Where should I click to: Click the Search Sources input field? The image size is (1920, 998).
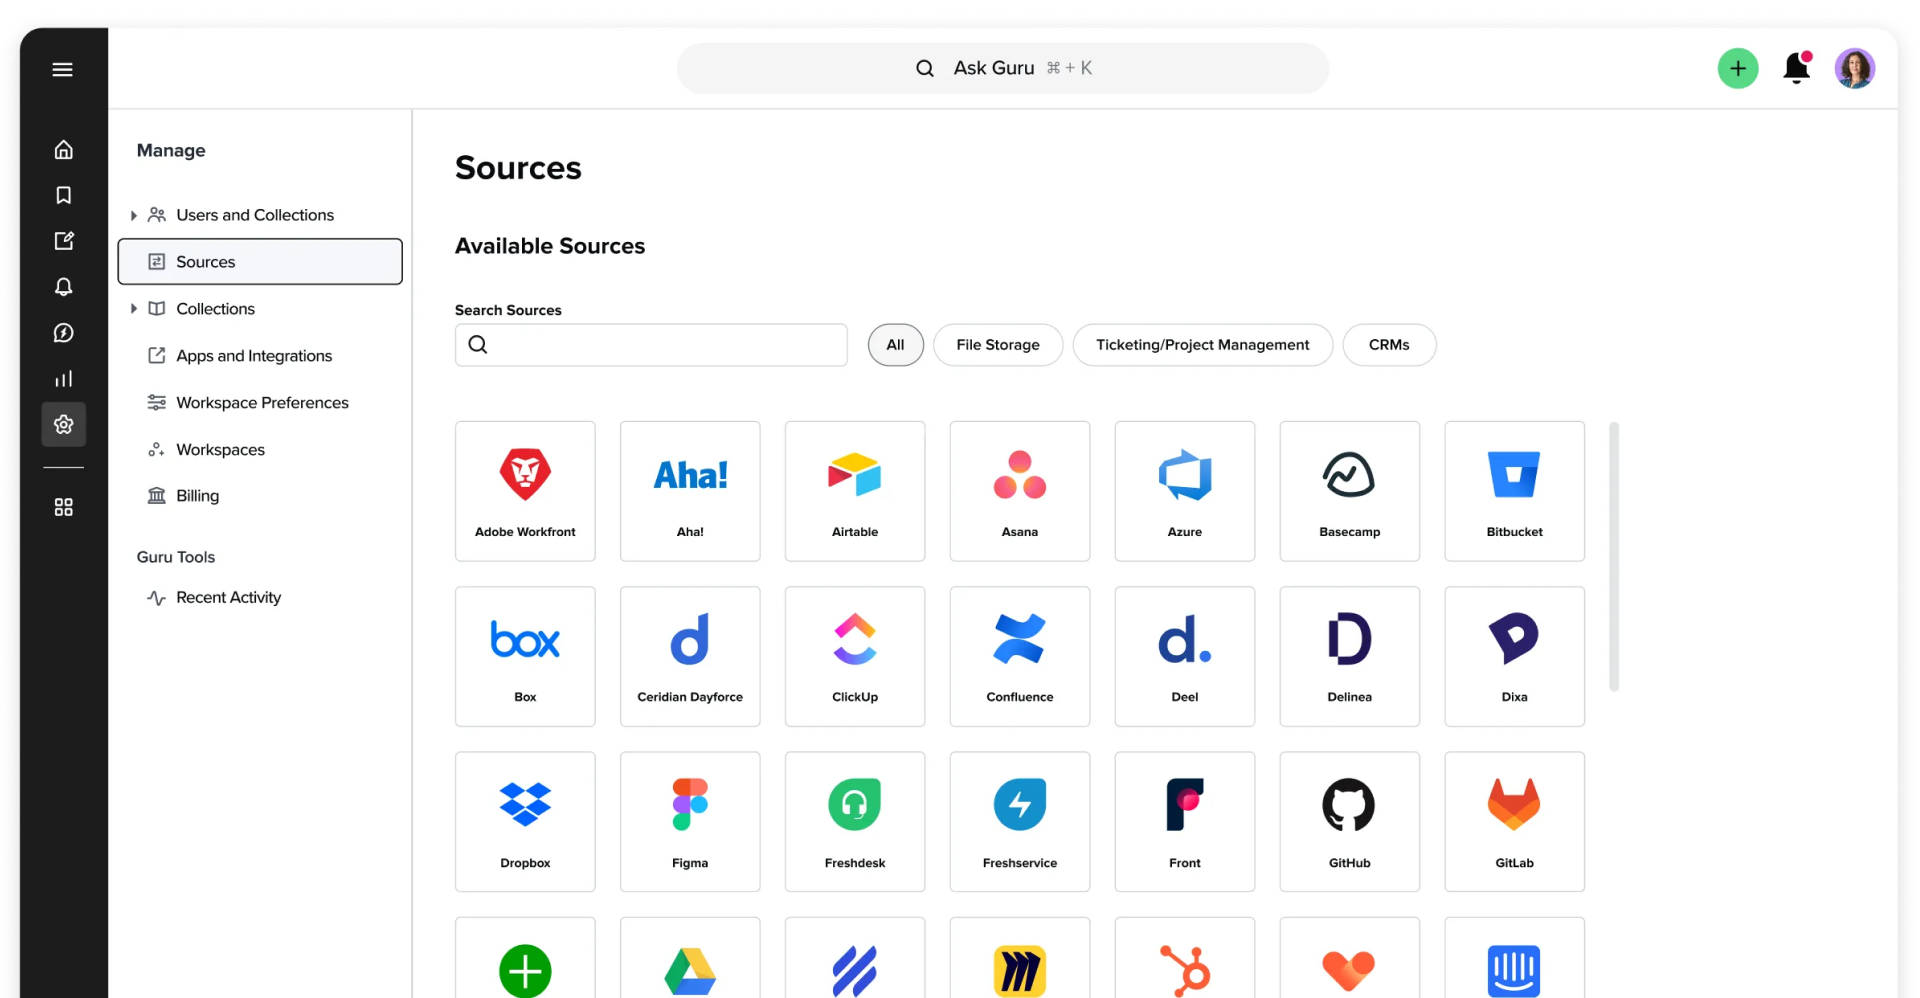coord(651,345)
